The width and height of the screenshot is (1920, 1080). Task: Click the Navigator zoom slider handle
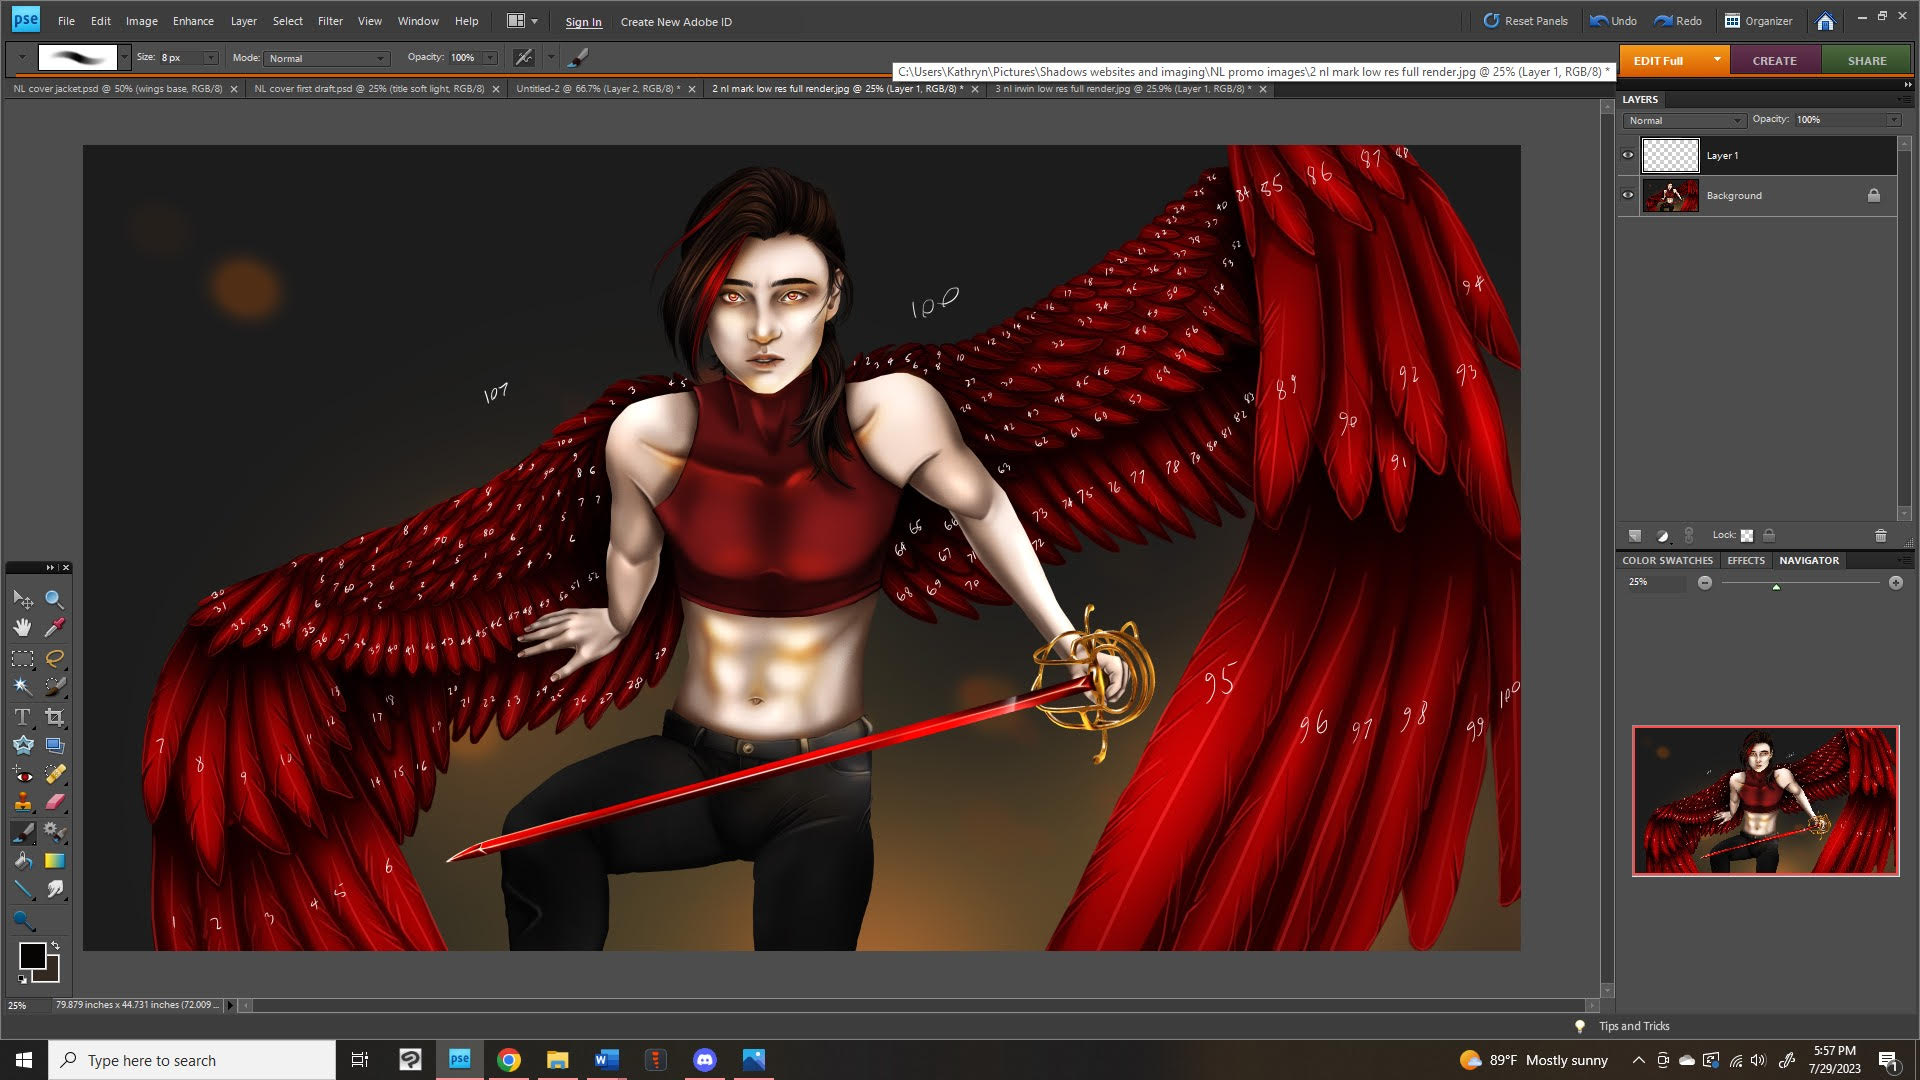[1776, 586]
